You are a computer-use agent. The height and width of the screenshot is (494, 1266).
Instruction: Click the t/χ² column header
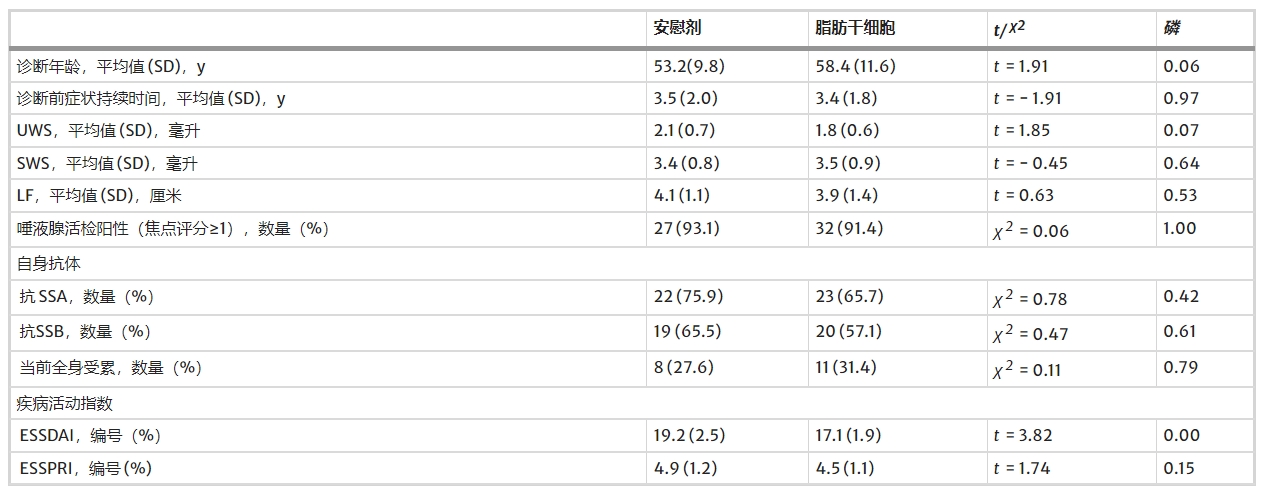click(x=1008, y=28)
